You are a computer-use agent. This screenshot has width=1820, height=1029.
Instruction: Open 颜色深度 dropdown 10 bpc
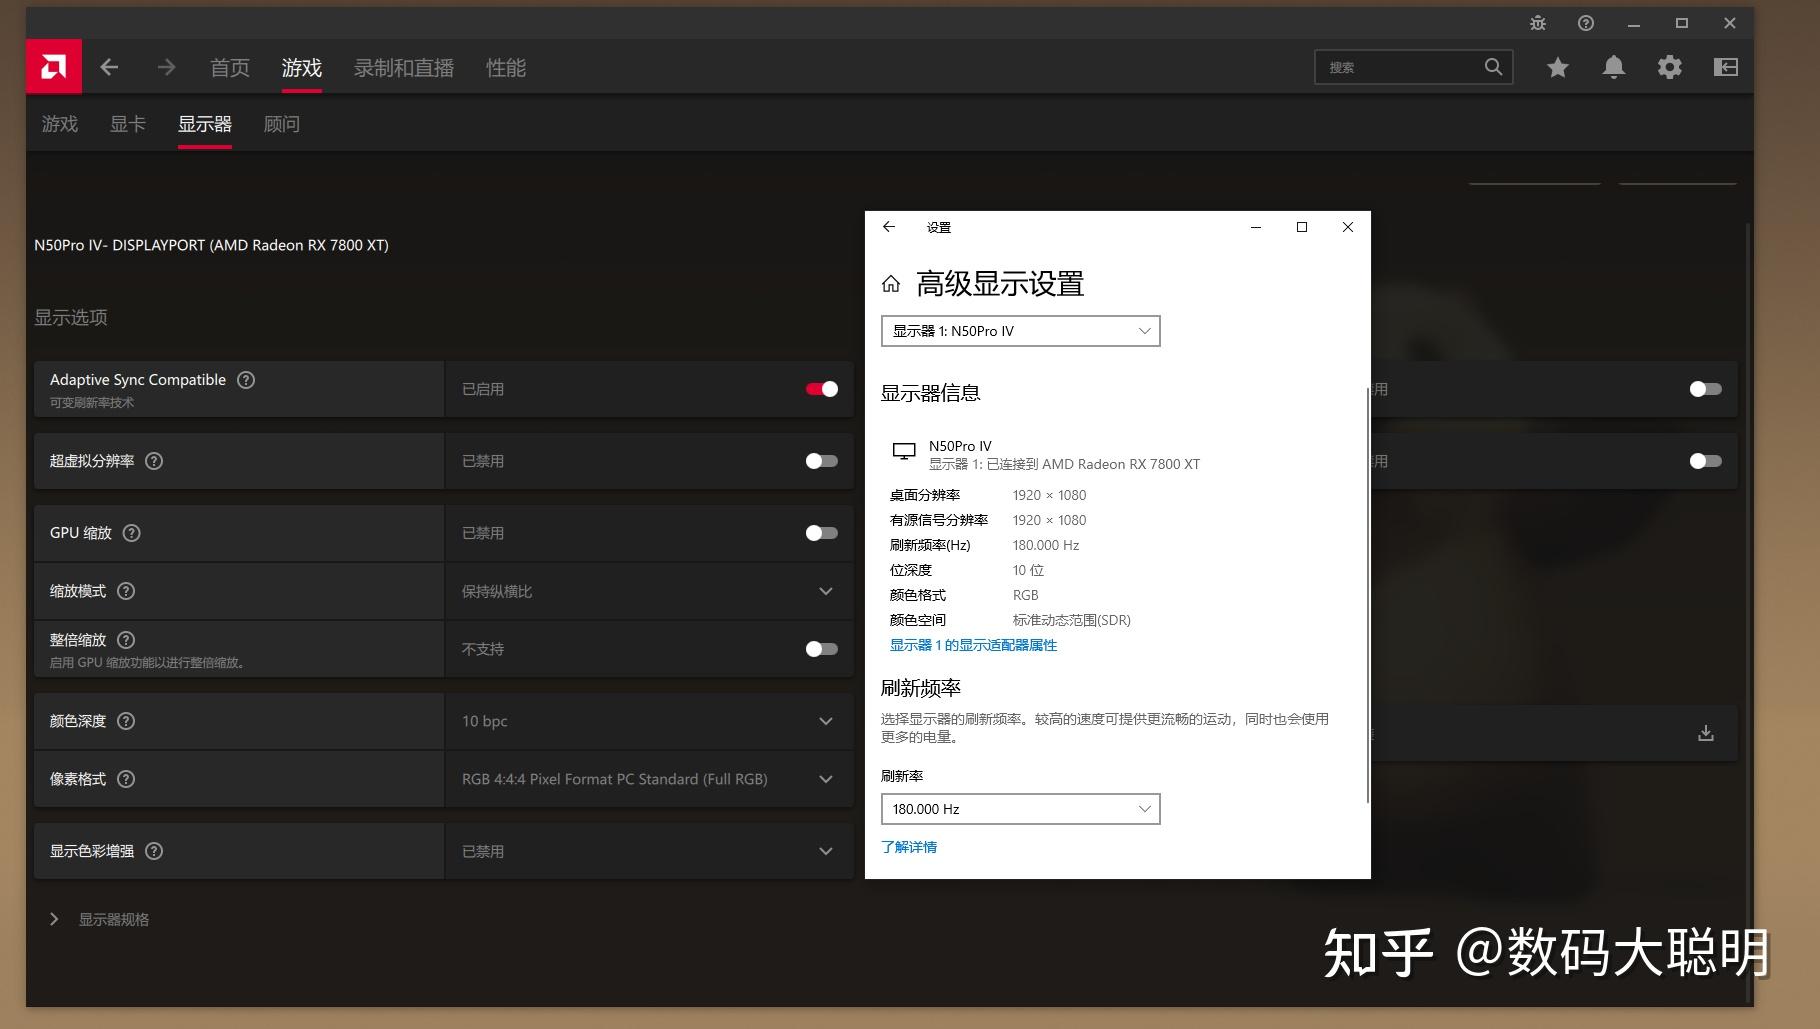(x=649, y=721)
